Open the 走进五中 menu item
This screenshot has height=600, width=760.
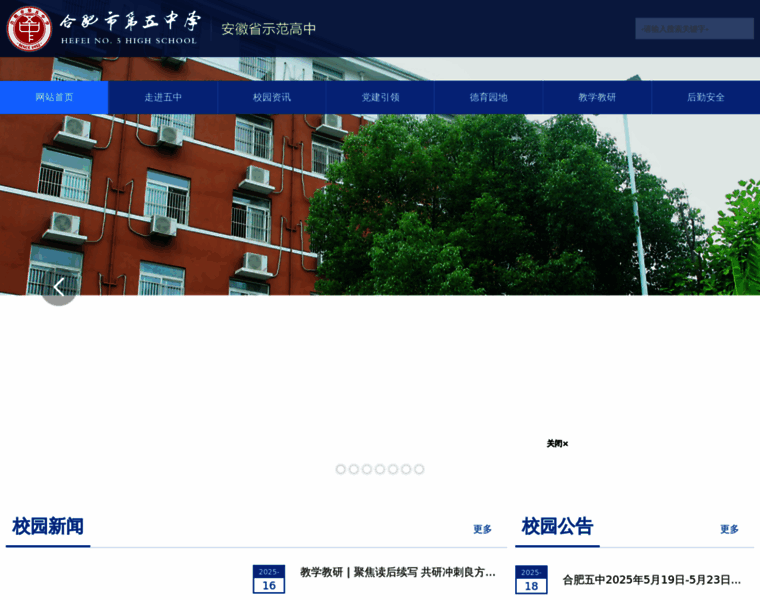click(x=163, y=97)
